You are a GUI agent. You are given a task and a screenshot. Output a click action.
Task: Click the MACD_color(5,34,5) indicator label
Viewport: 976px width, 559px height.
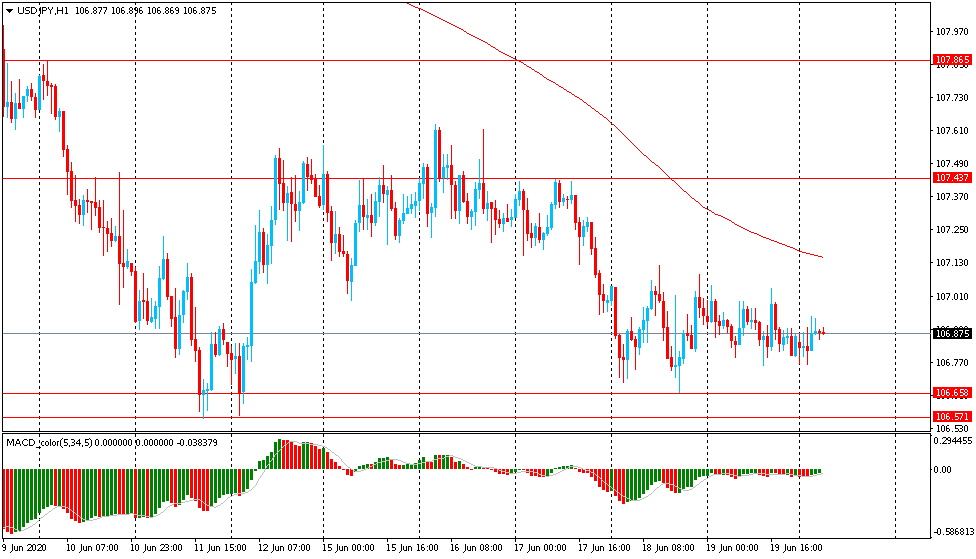[49, 442]
